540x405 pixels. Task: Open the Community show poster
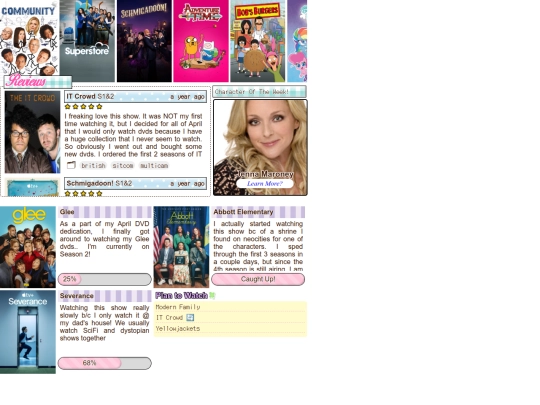29,38
